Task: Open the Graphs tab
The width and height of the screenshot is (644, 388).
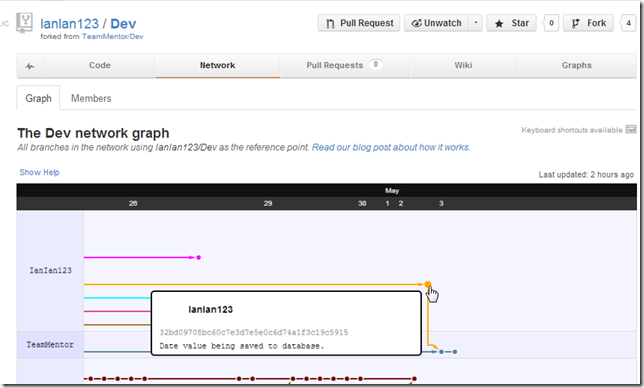Action: click(577, 65)
